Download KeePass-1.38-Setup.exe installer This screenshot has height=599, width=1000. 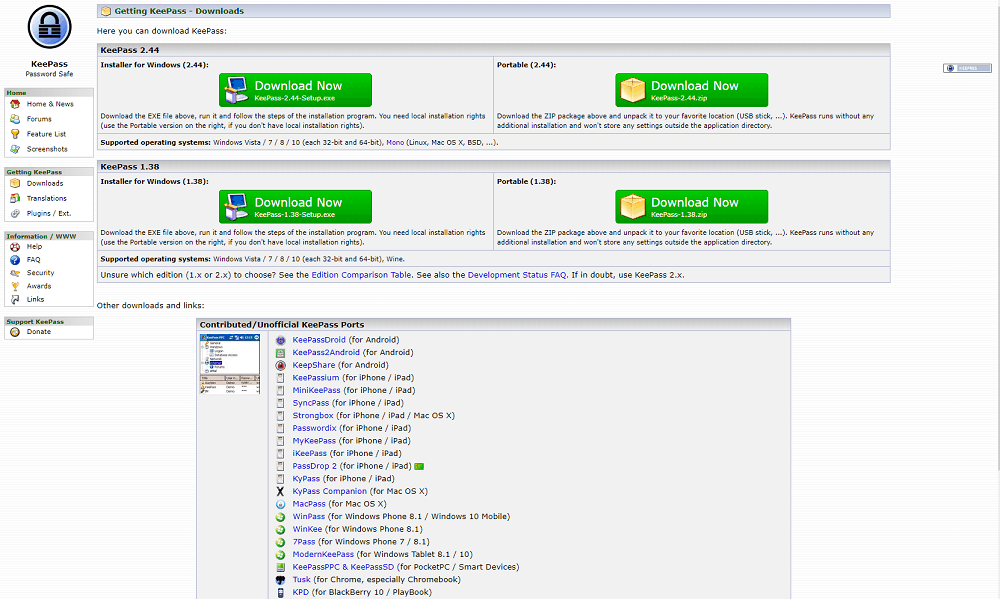[295, 207]
